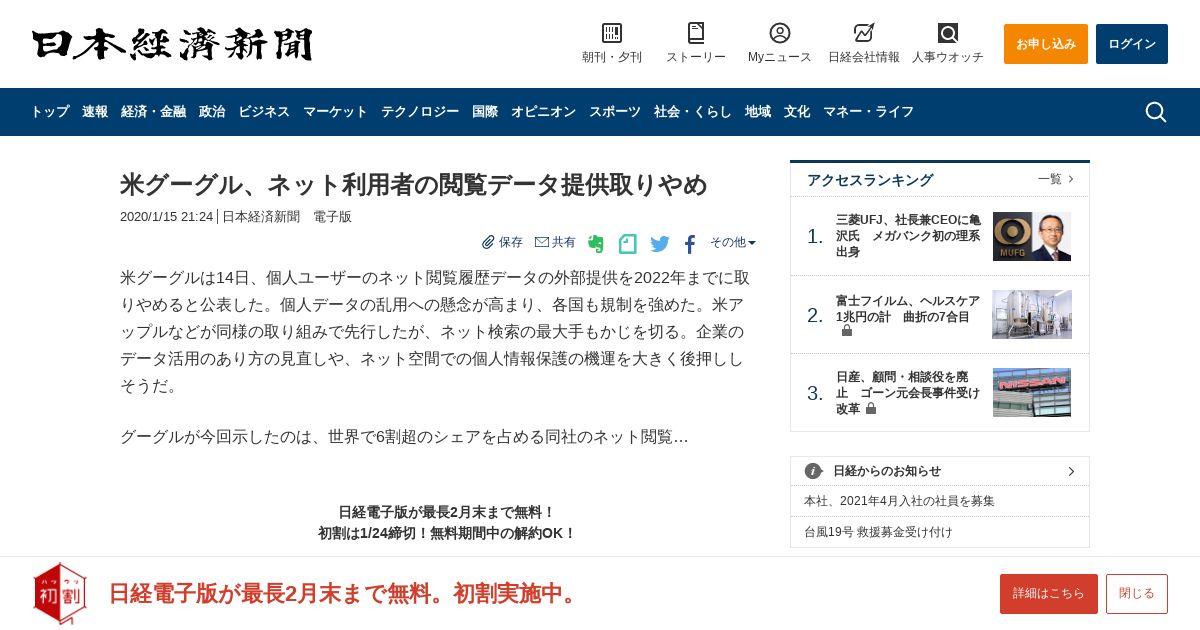Viewport: 1200px width, 630px height.
Task: Open the 文化 section
Action: coord(797,112)
